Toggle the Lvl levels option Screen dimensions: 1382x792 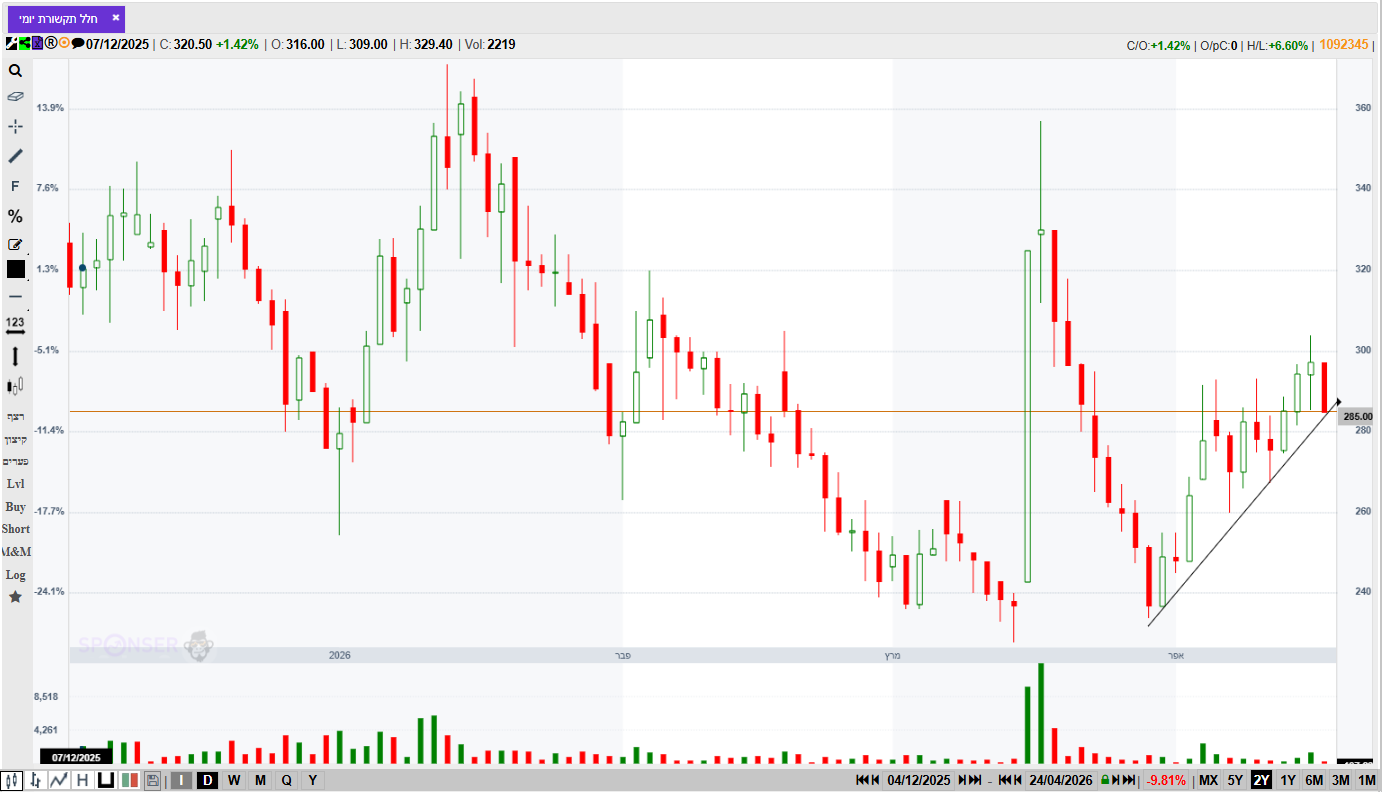(x=15, y=484)
